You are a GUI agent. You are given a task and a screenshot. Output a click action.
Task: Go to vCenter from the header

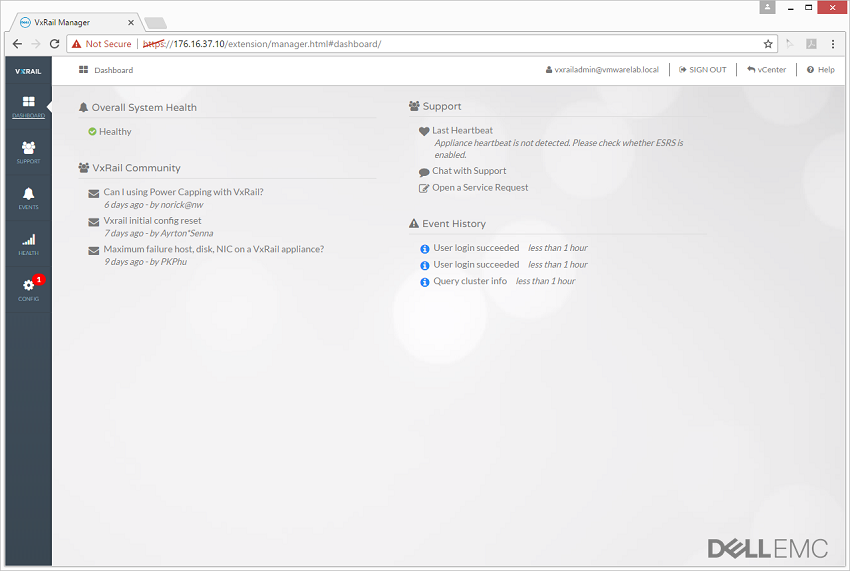click(x=767, y=69)
